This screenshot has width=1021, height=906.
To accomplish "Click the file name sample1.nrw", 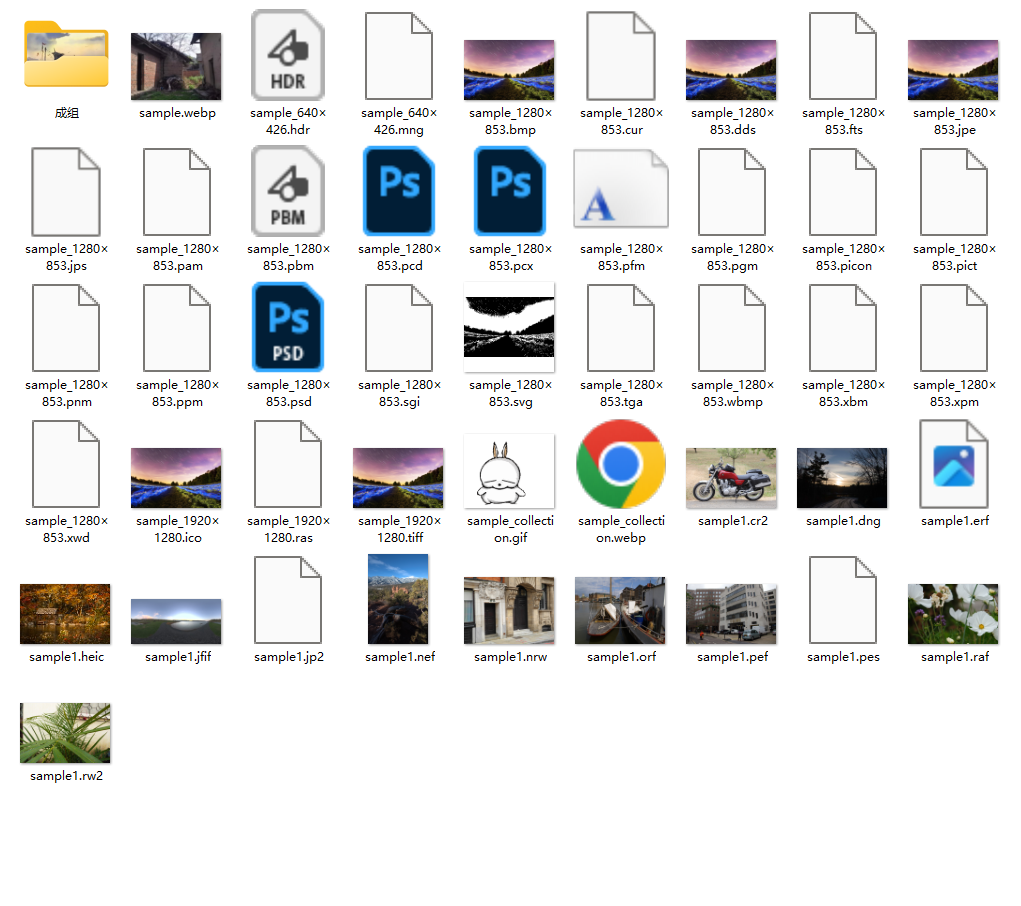I will [x=510, y=657].
